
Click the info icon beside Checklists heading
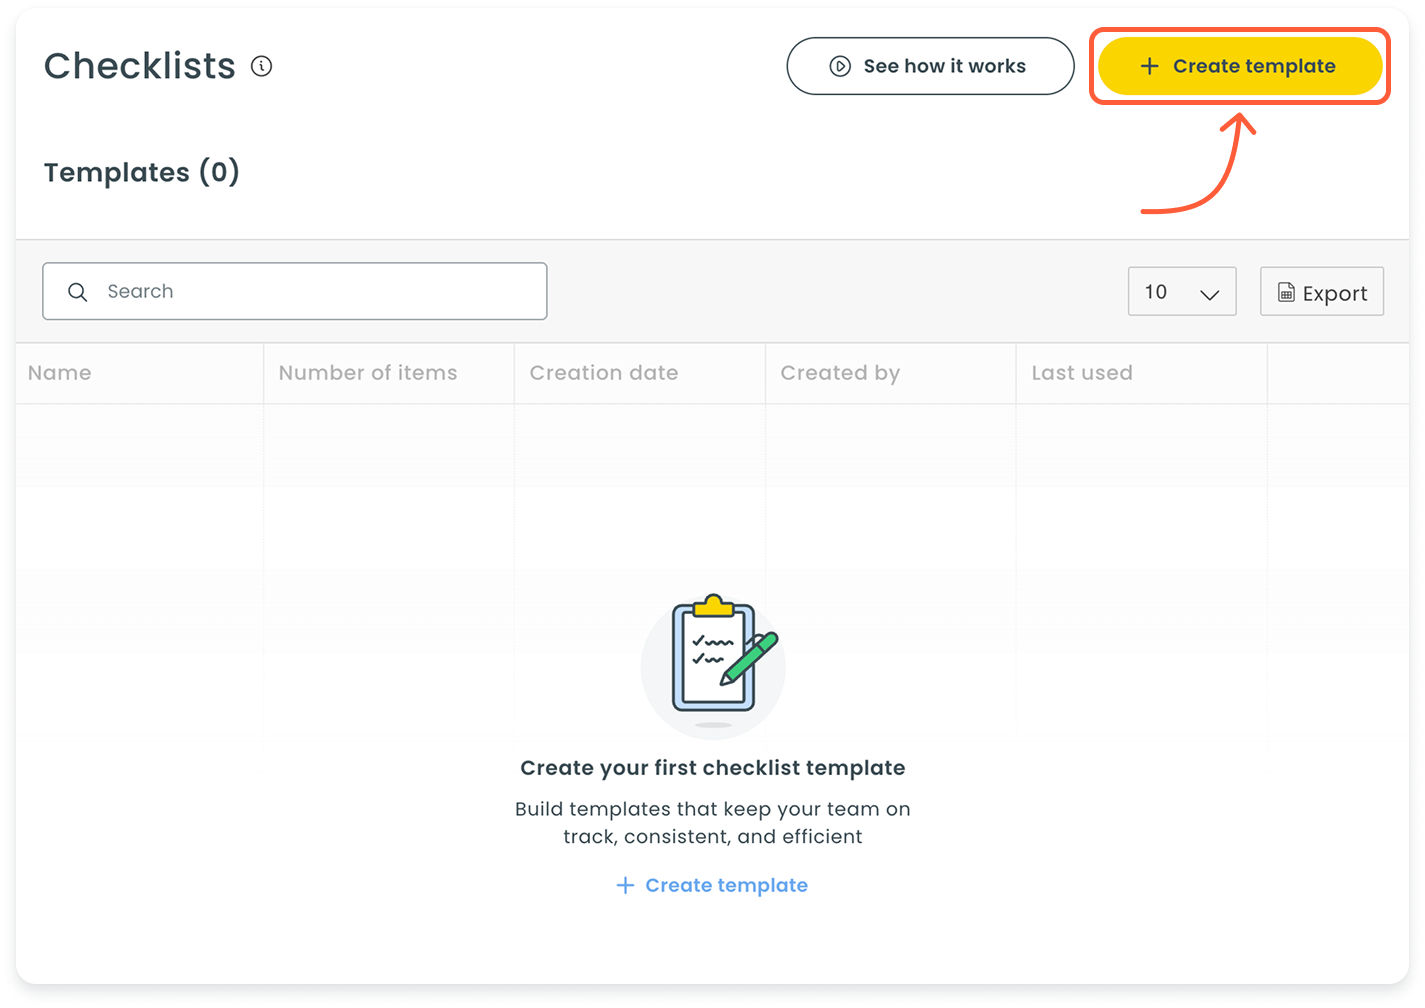(x=262, y=66)
